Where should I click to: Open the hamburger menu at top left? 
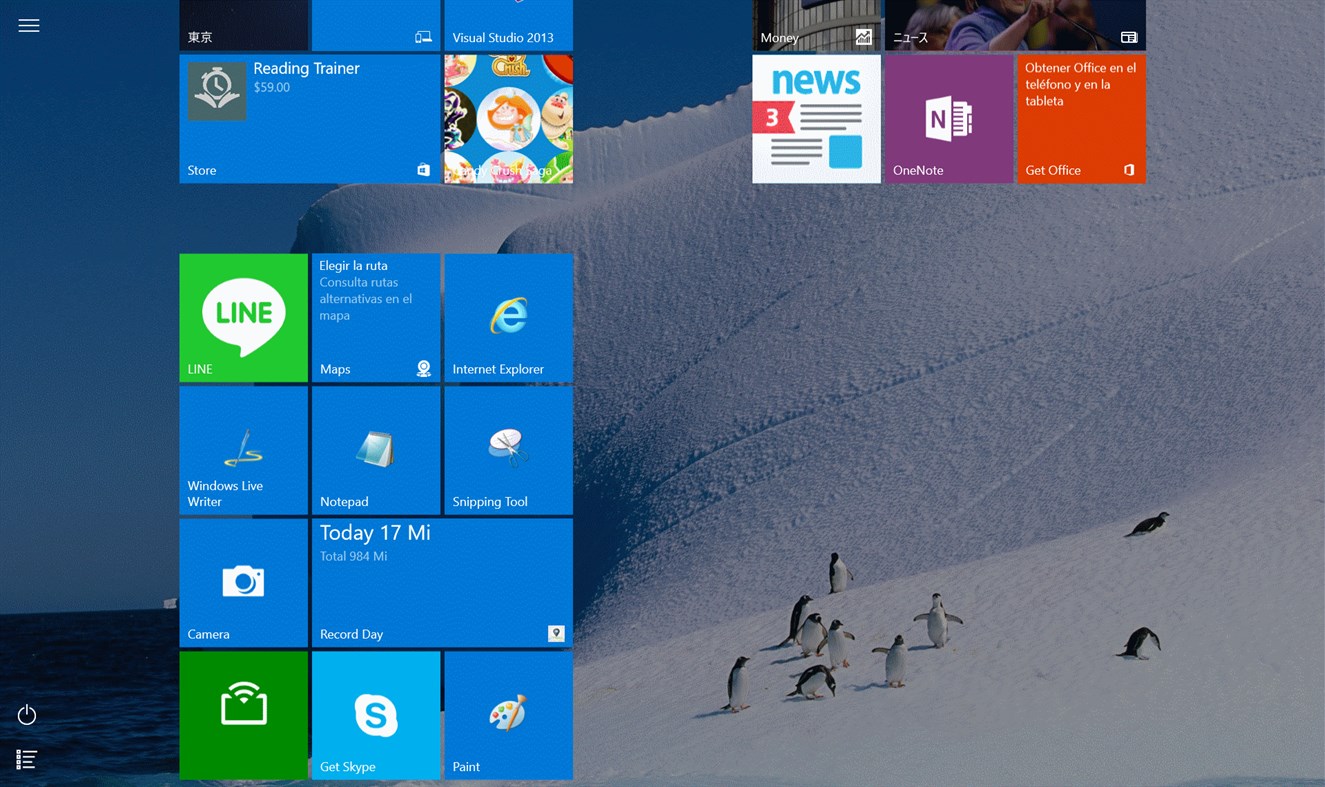(28, 25)
